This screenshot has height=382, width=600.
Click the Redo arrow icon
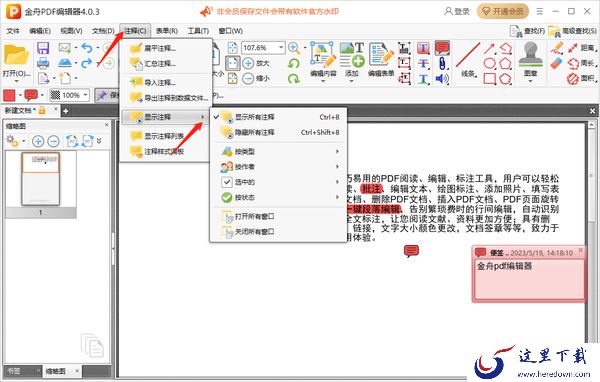click(x=87, y=62)
